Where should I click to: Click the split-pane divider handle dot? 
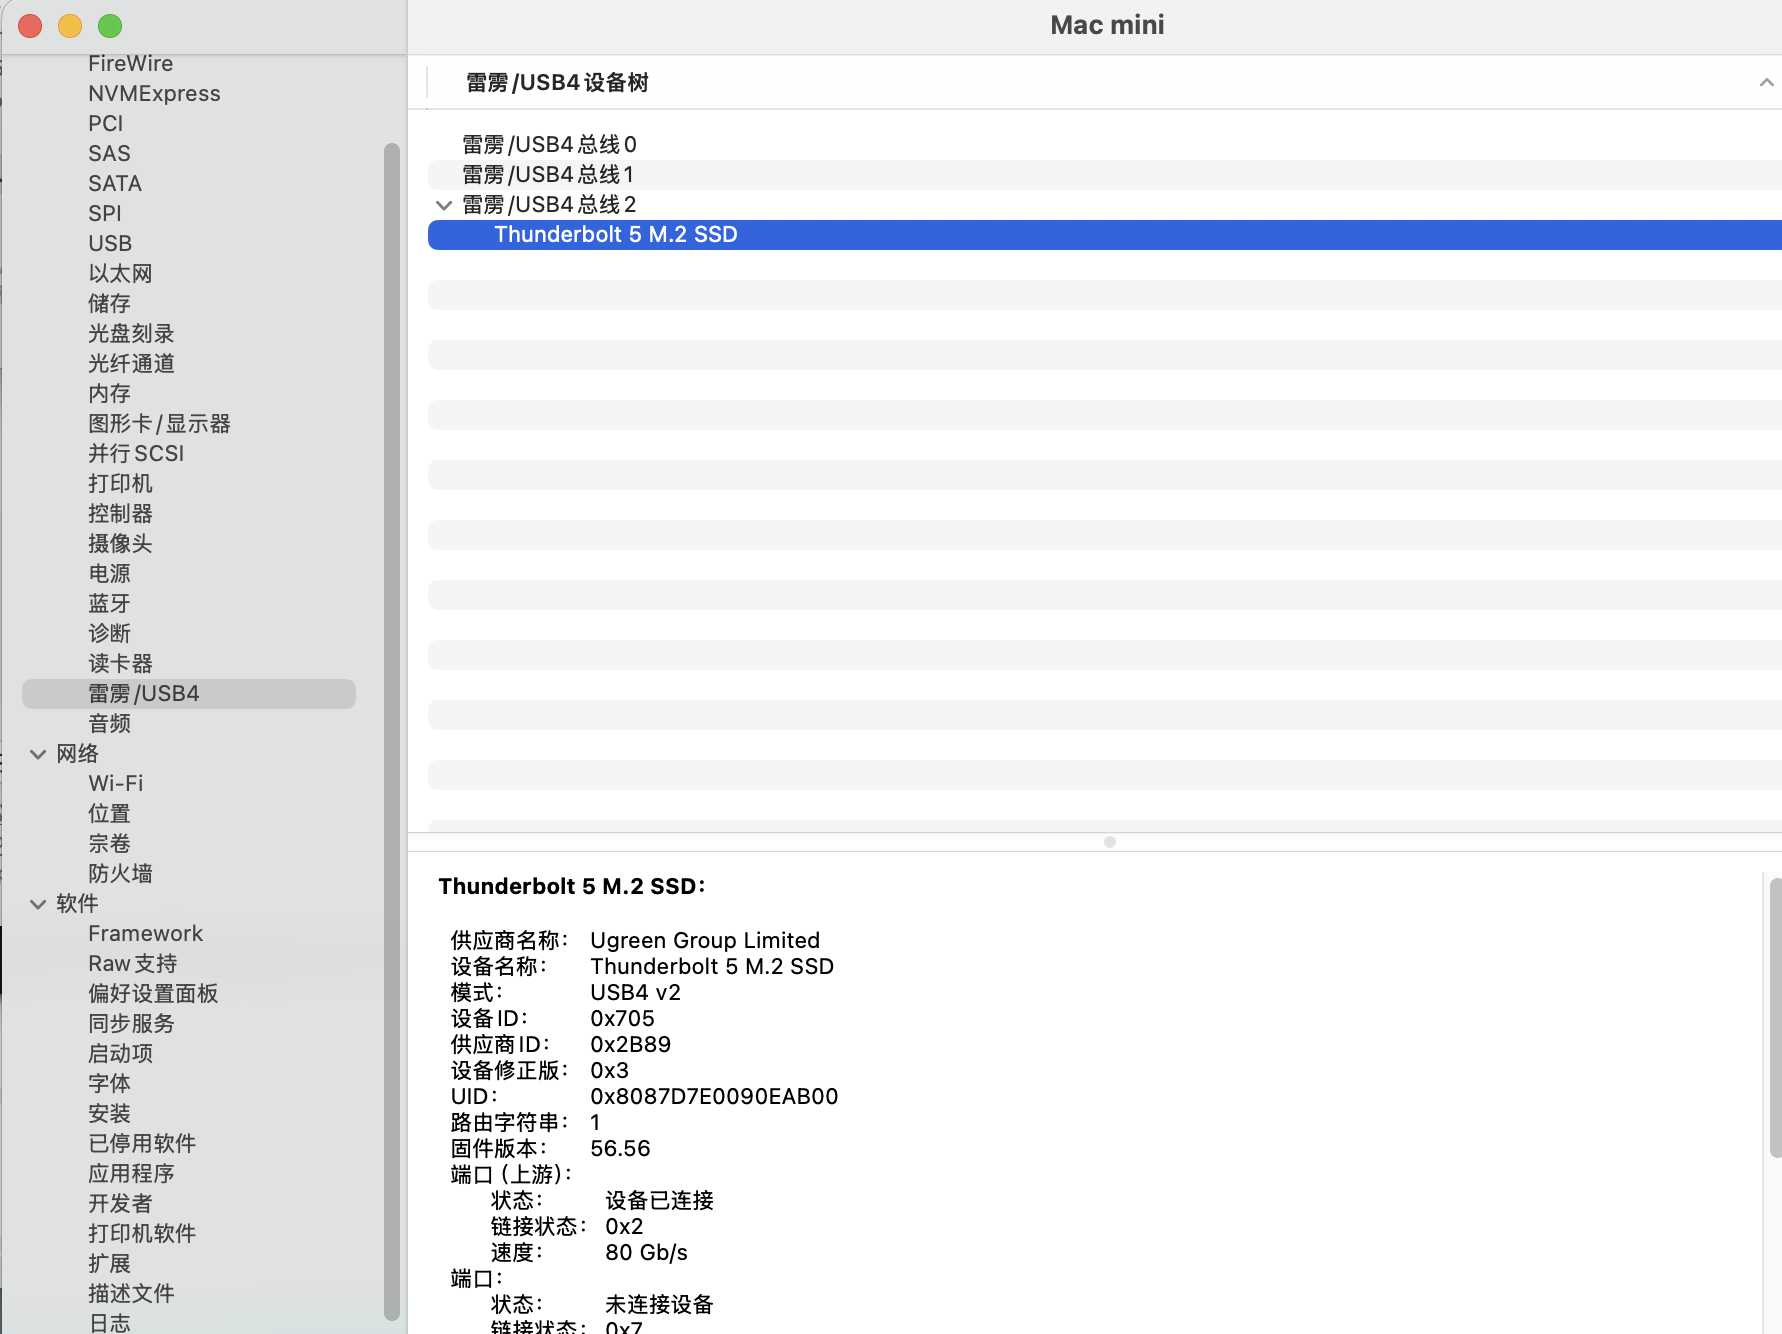pyautogui.click(x=1109, y=842)
